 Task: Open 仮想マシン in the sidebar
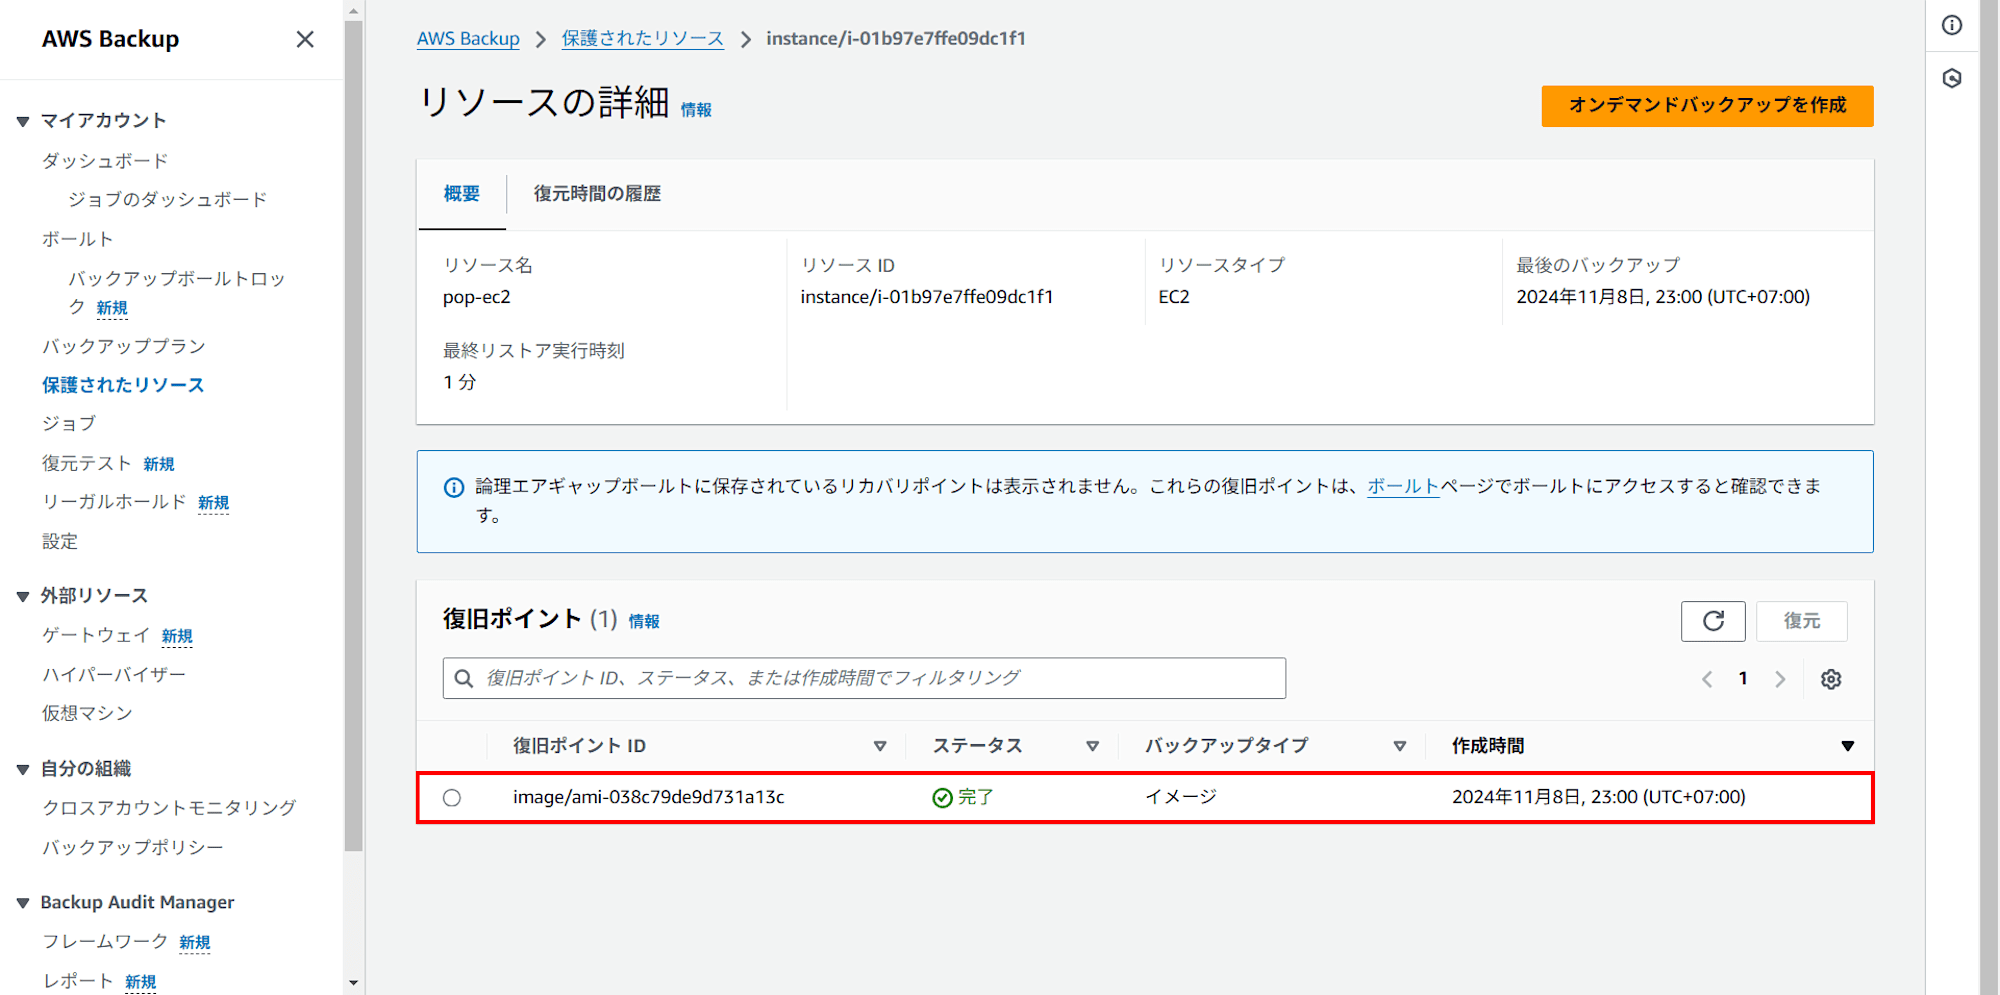point(87,713)
